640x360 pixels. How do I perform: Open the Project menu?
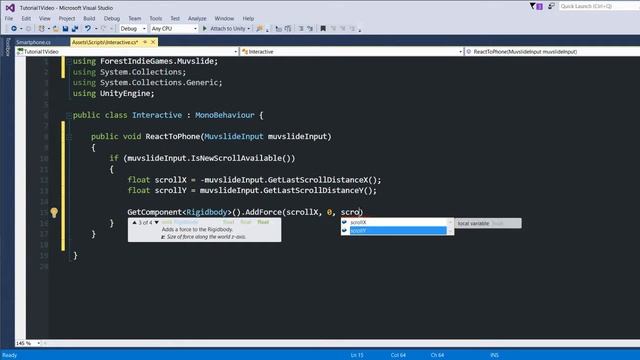[x=67, y=18]
